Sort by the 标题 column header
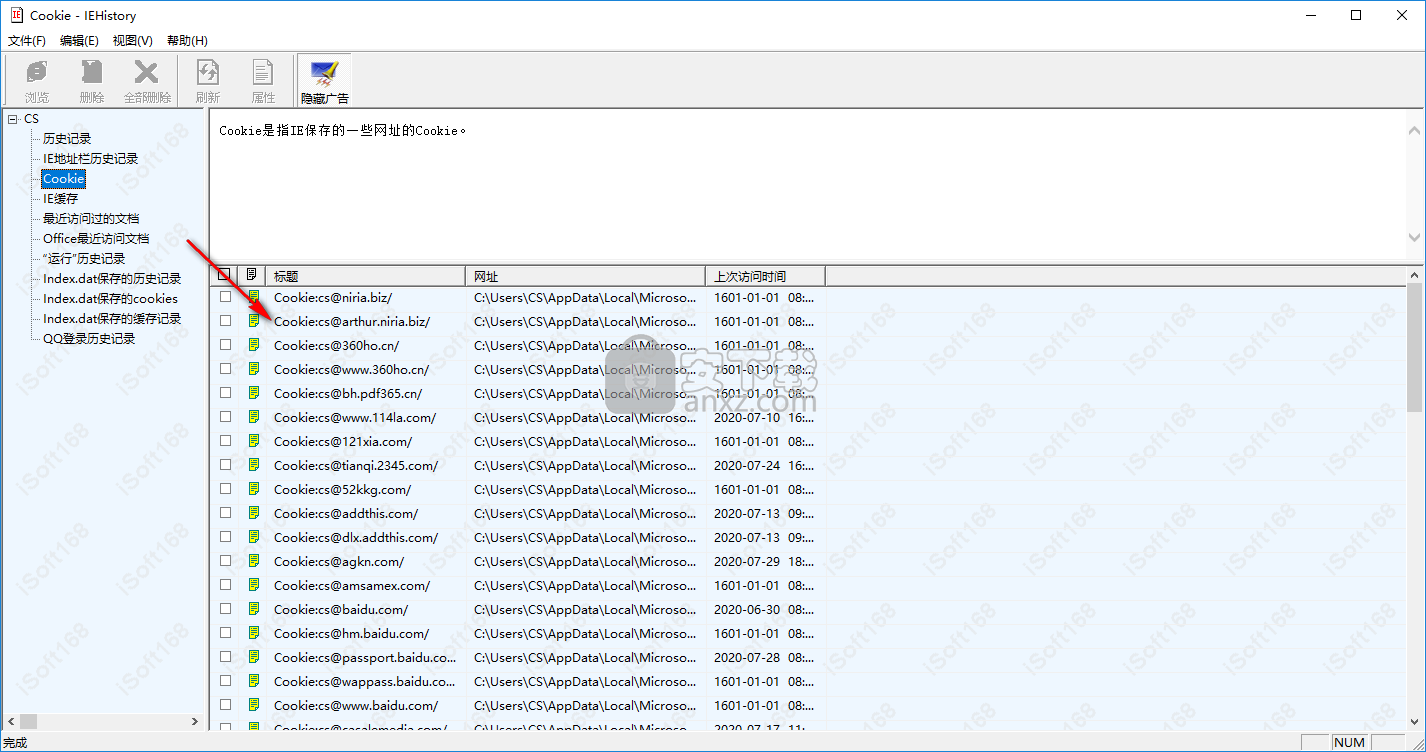The width and height of the screenshot is (1426, 752). (366, 276)
